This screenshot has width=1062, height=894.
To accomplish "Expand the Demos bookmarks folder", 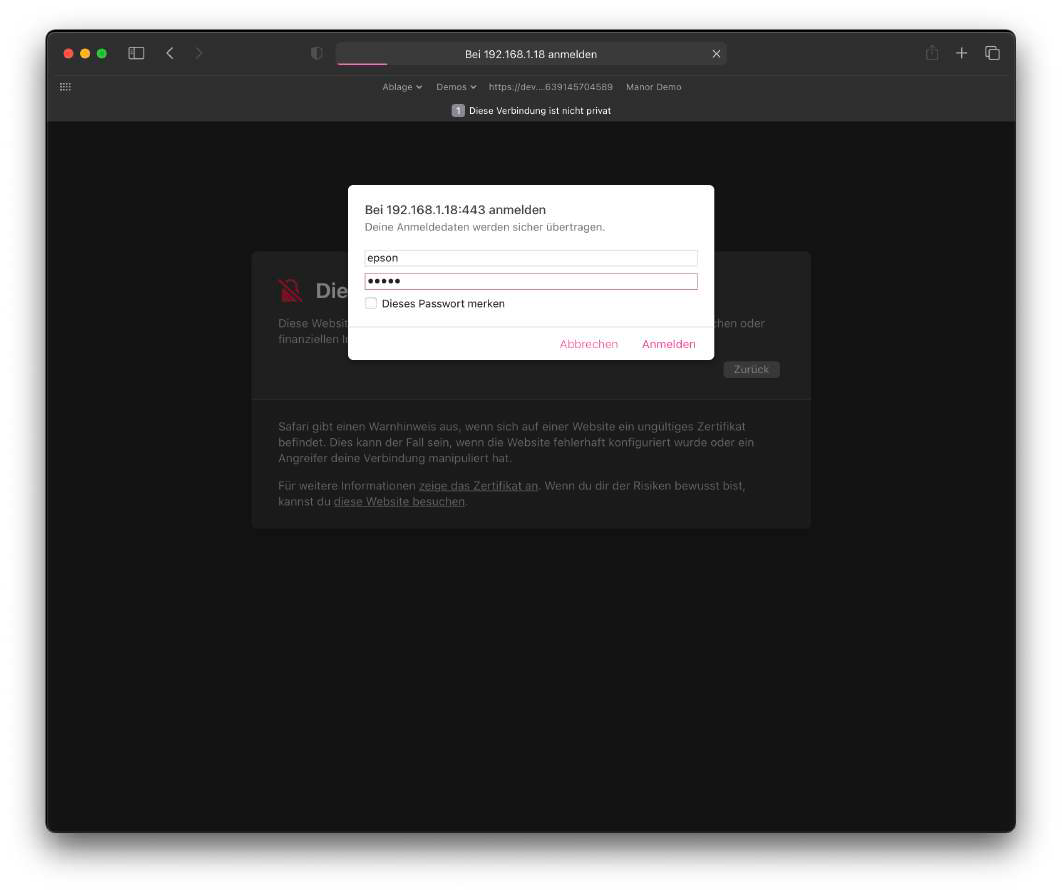I will pos(456,87).
